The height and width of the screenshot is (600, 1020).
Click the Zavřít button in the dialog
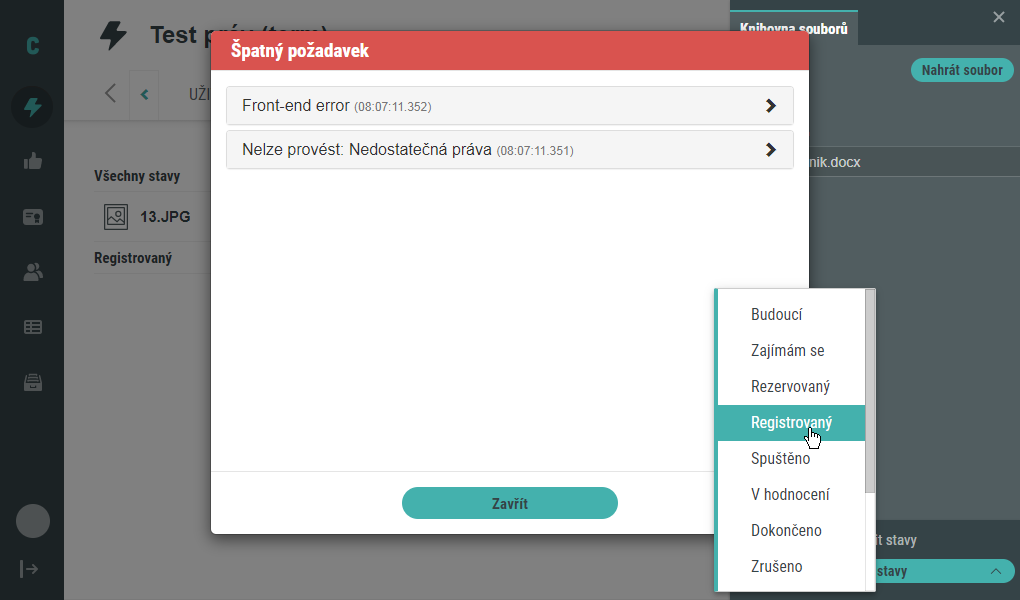pyautogui.click(x=509, y=503)
